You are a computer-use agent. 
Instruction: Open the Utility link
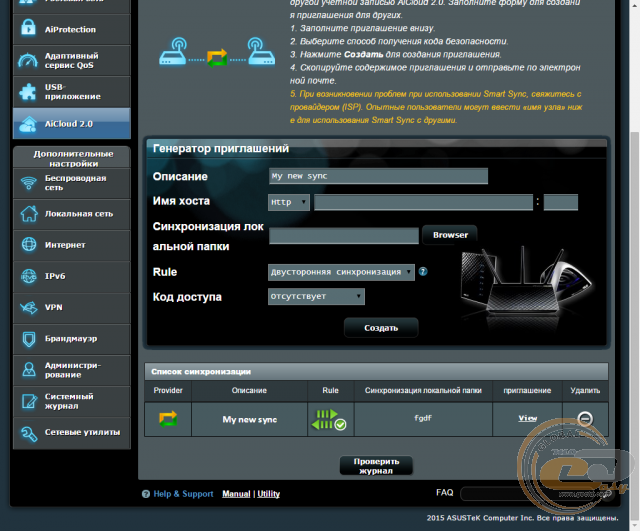click(x=269, y=494)
